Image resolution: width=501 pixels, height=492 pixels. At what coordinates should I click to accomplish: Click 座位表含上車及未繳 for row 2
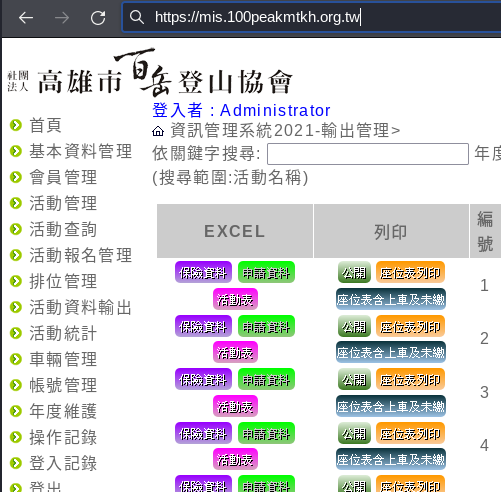click(x=391, y=352)
